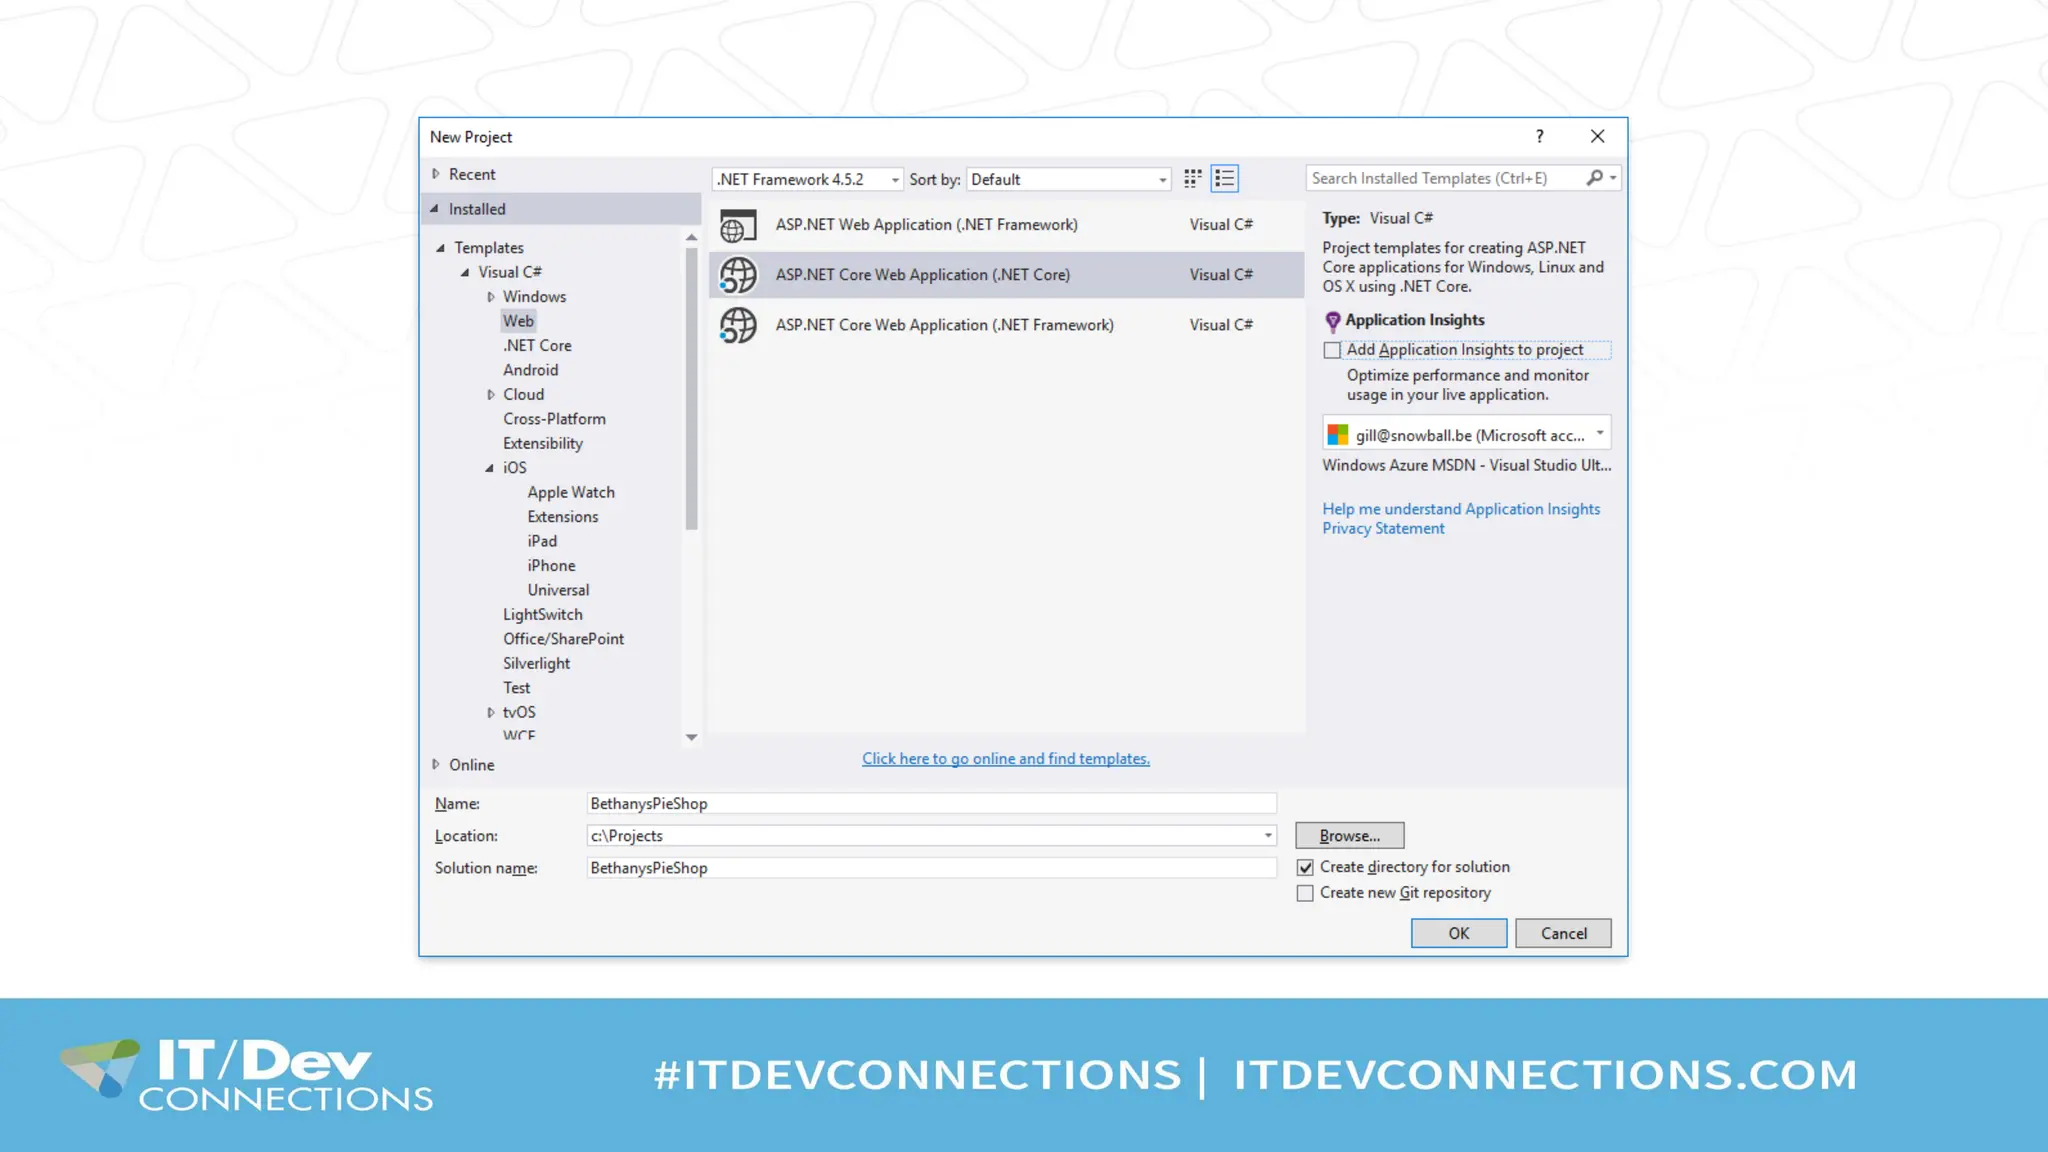The width and height of the screenshot is (2048, 1152).
Task: Select the iPad category
Action: 542,541
